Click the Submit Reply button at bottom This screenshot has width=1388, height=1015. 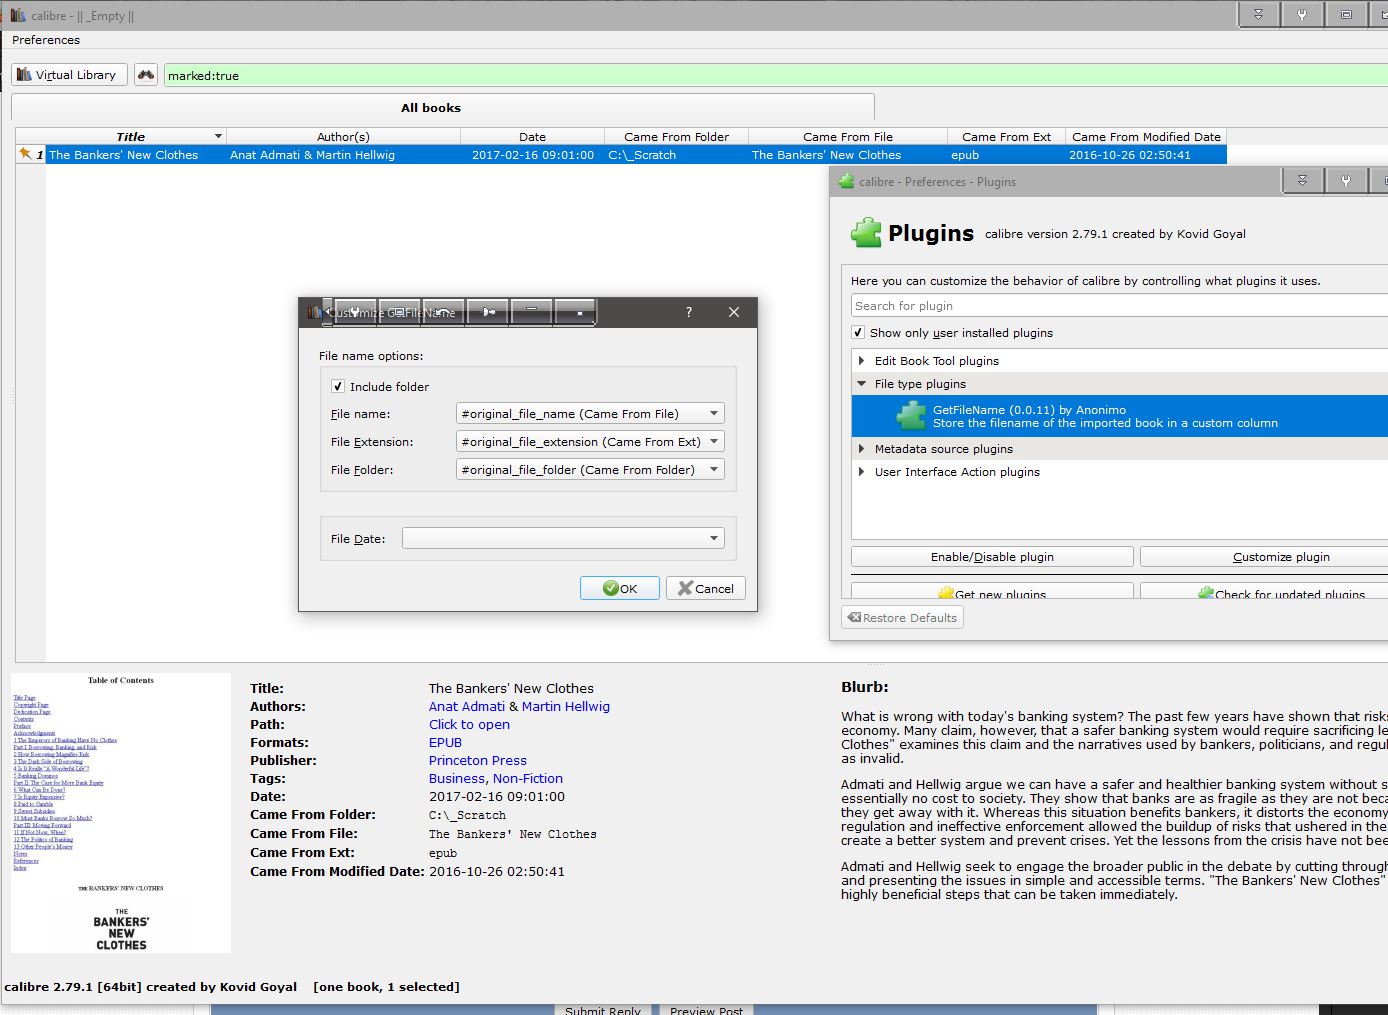click(602, 1010)
